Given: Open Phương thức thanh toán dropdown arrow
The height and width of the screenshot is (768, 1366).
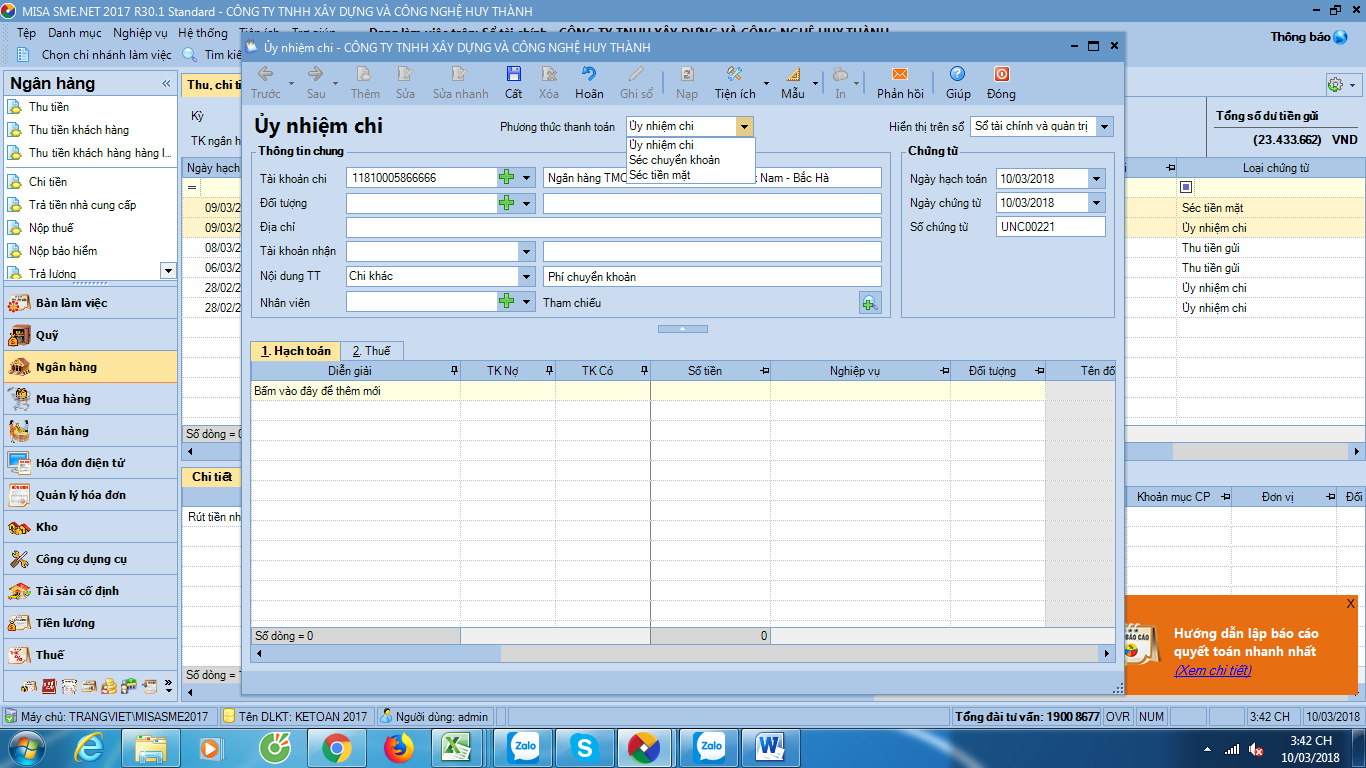Looking at the screenshot, I should 744,126.
